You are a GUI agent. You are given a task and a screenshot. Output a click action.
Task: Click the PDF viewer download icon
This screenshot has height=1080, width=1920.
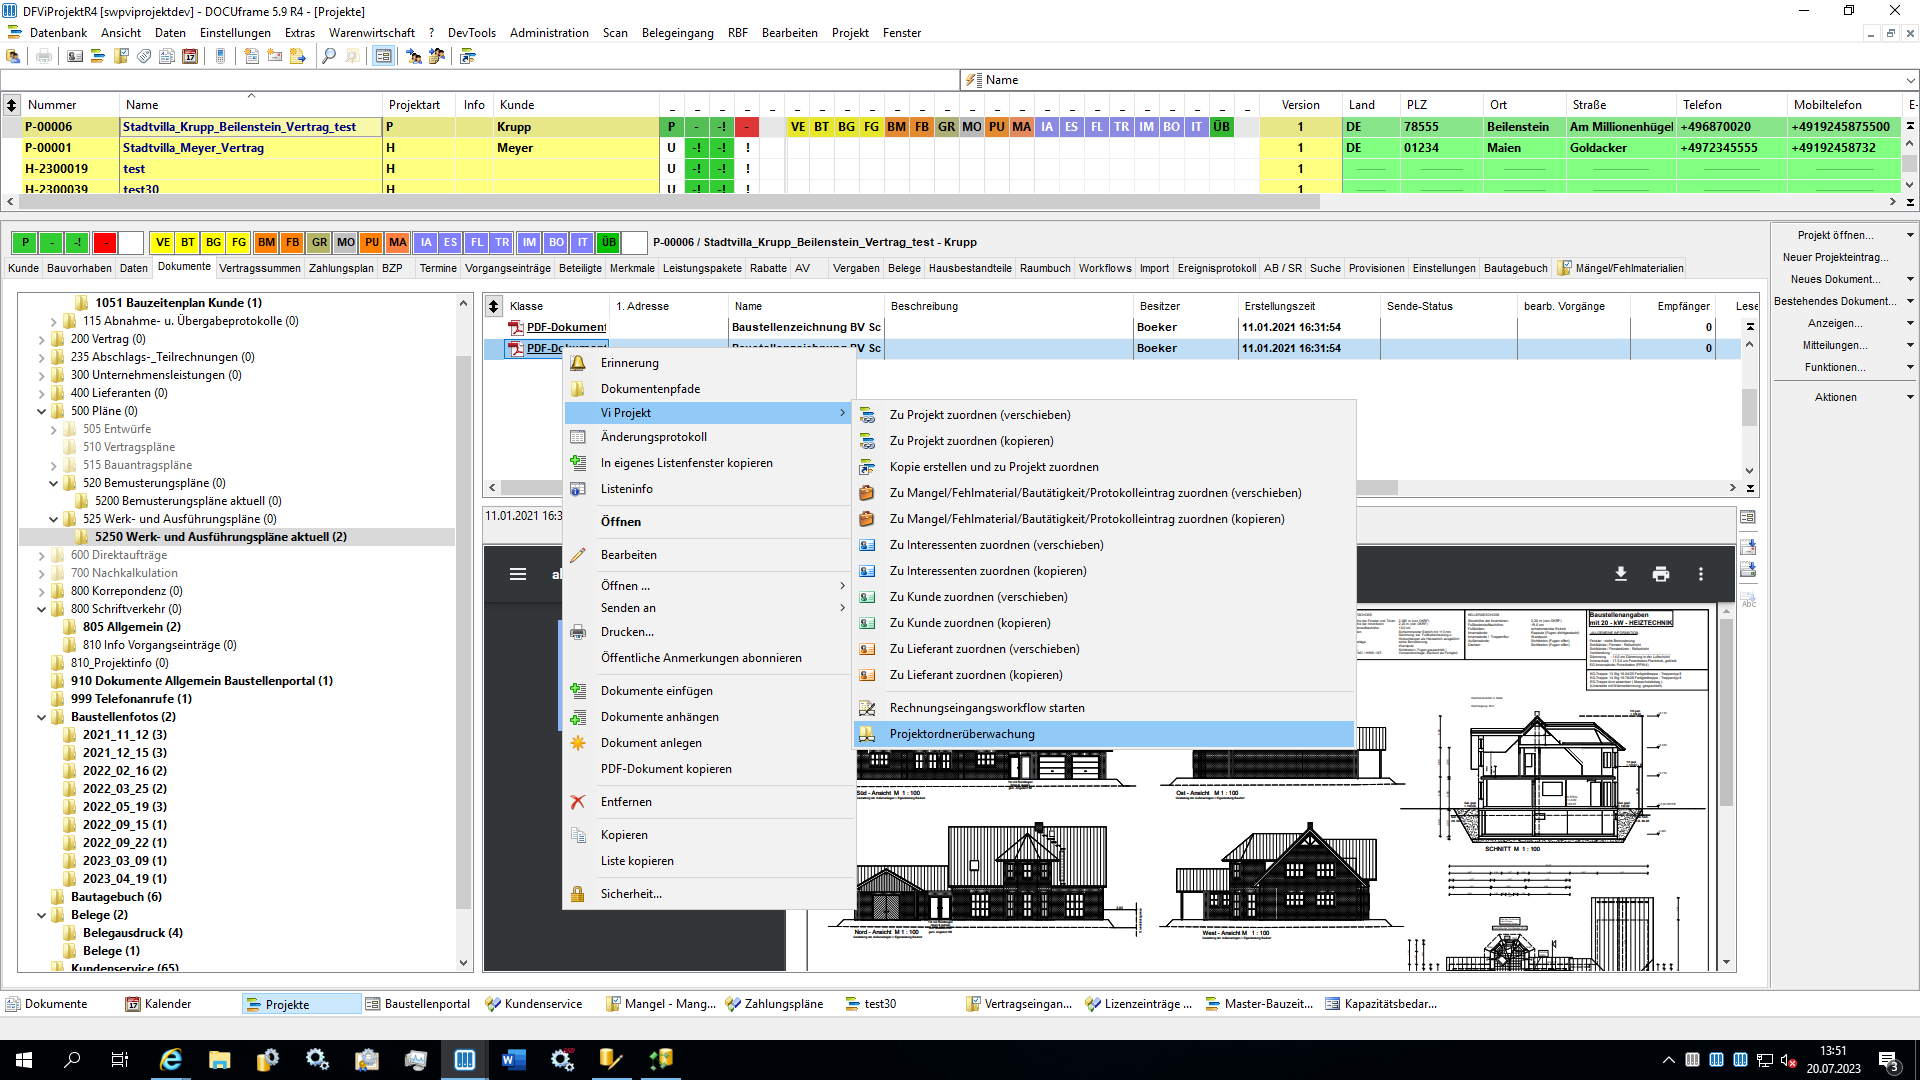point(1621,574)
